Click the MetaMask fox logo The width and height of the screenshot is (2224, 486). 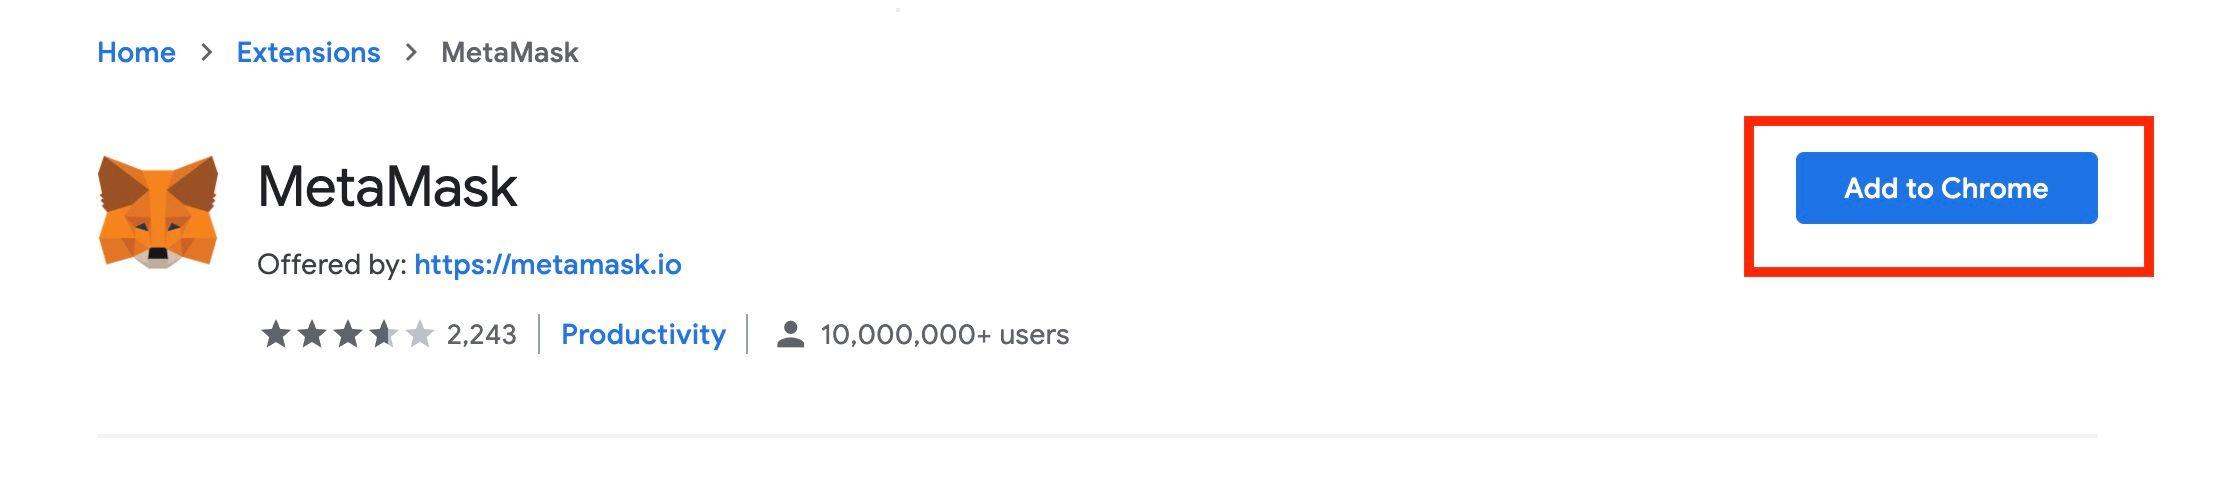(x=158, y=212)
